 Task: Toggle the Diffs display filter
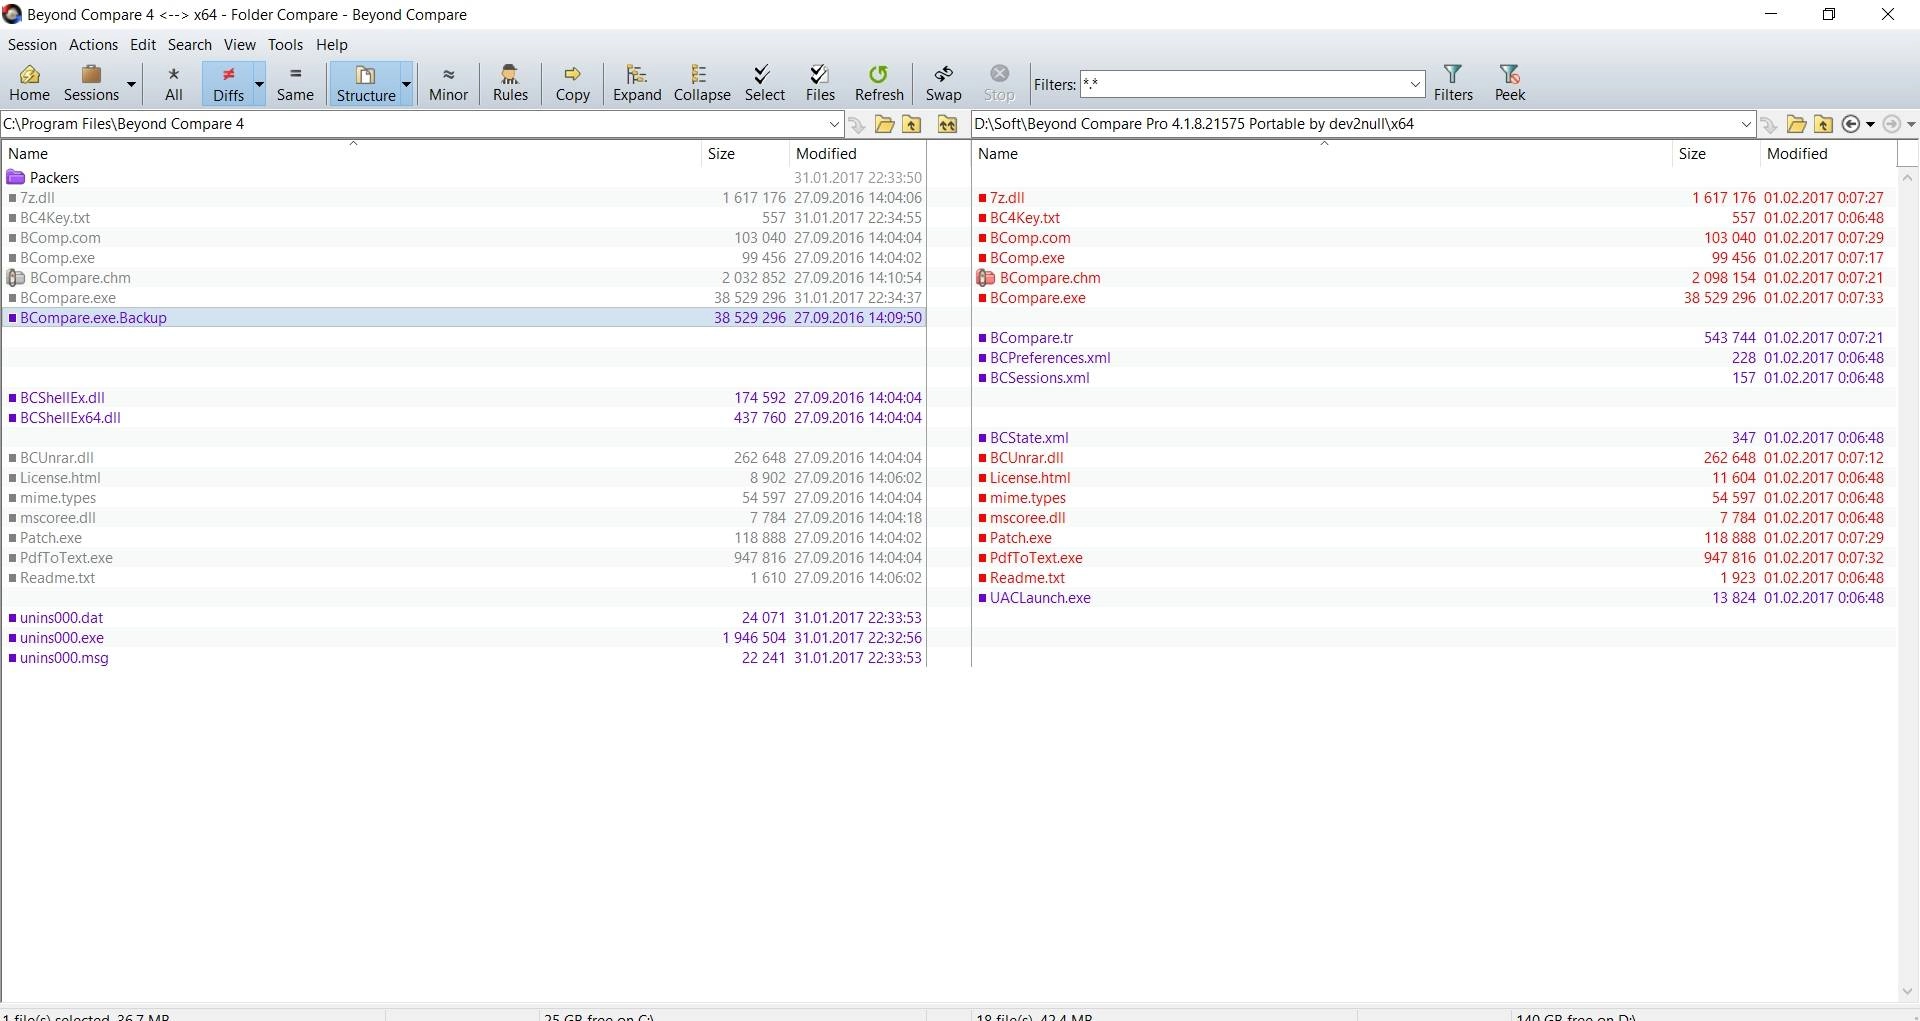pos(228,83)
